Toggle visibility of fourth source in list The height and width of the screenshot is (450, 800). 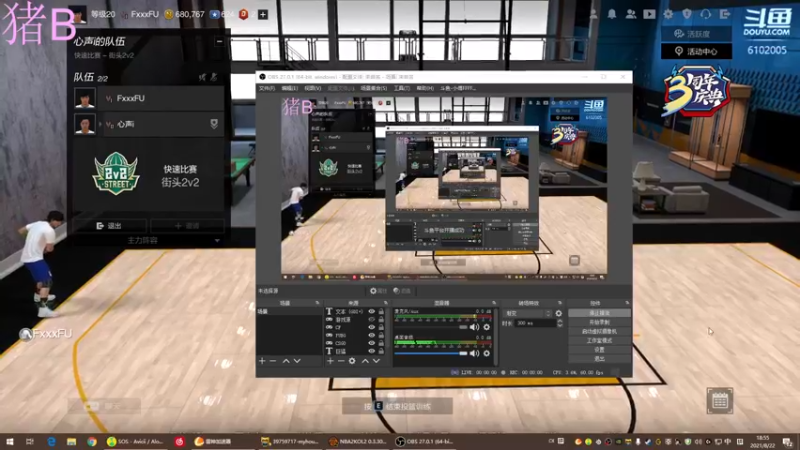[x=371, y=335]
